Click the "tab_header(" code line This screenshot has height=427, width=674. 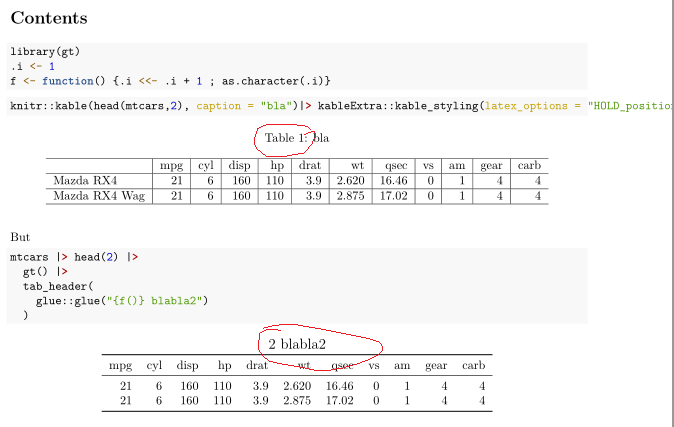[x=58, y=286]
